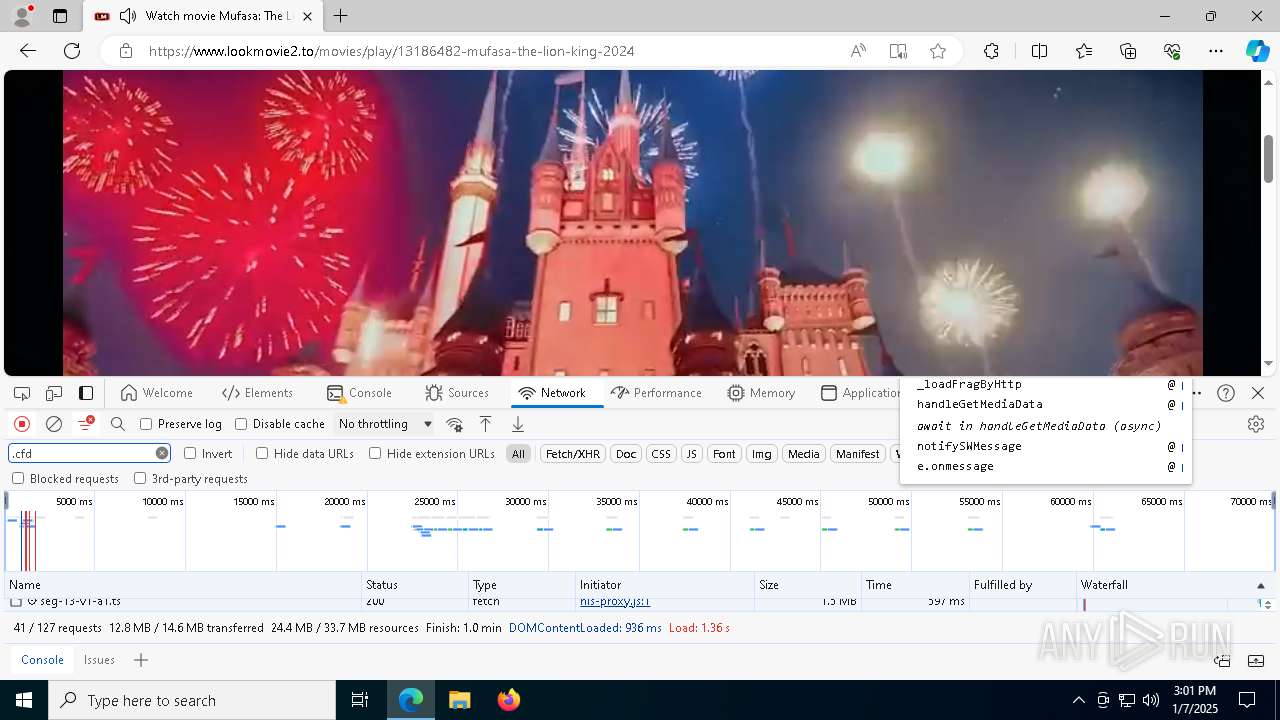Filter requests by JS type
The image size is (1280, 720).
(x=691, y=454)
